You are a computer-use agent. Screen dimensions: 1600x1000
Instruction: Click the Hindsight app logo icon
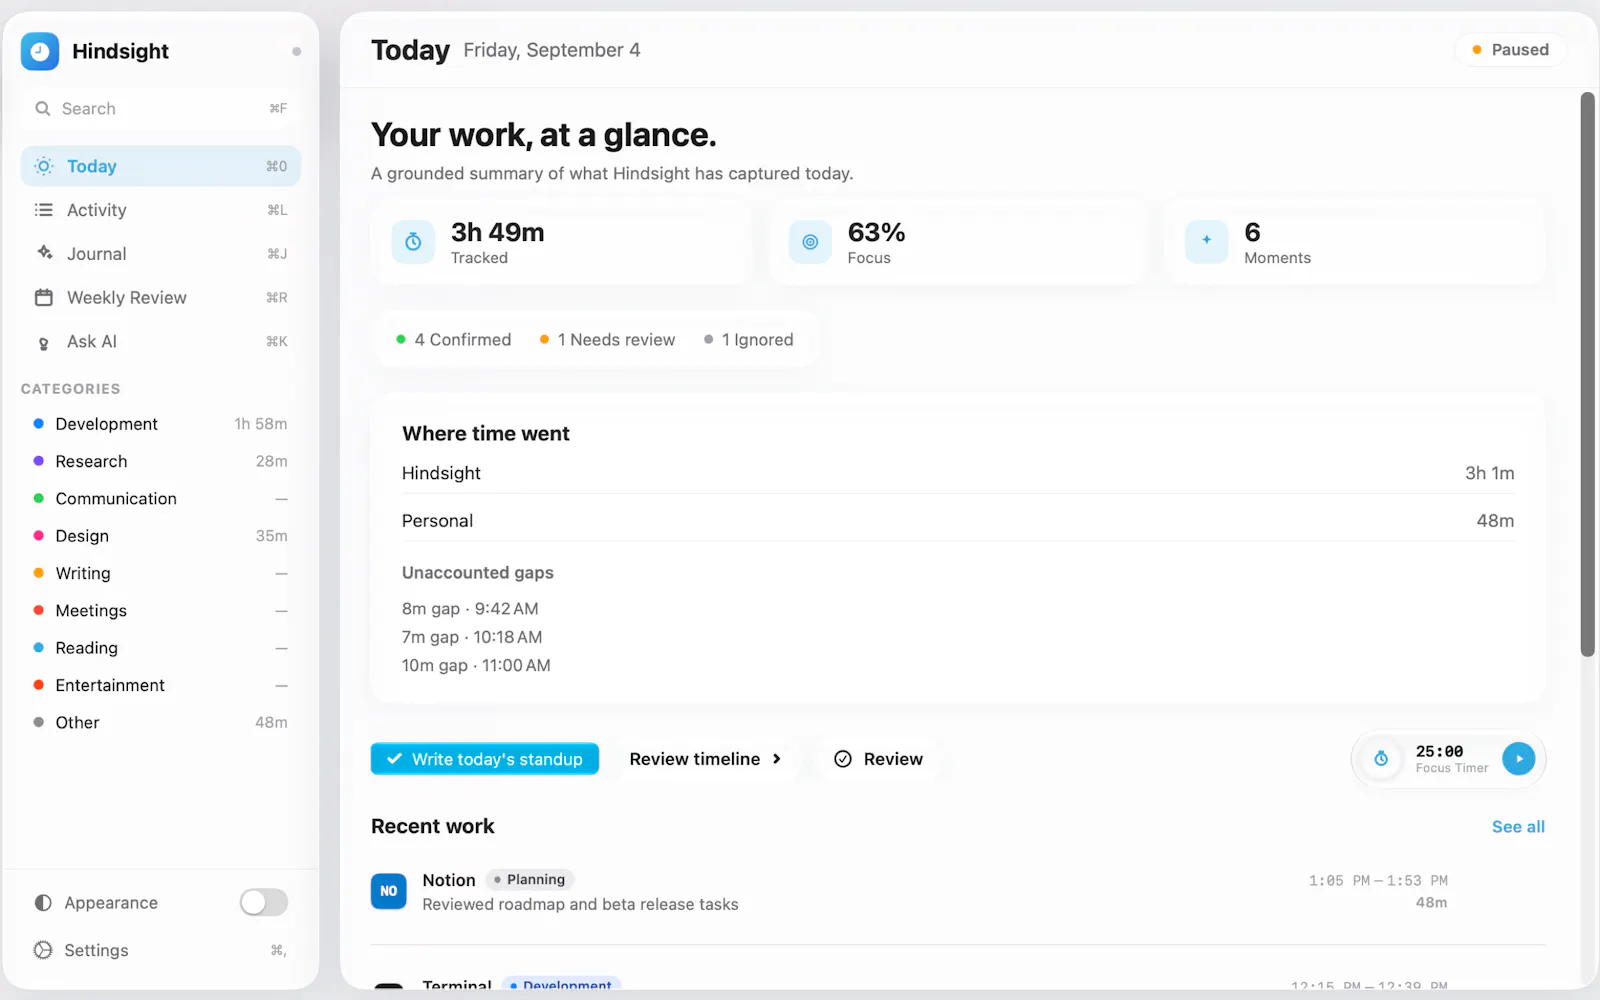[40, 51]
